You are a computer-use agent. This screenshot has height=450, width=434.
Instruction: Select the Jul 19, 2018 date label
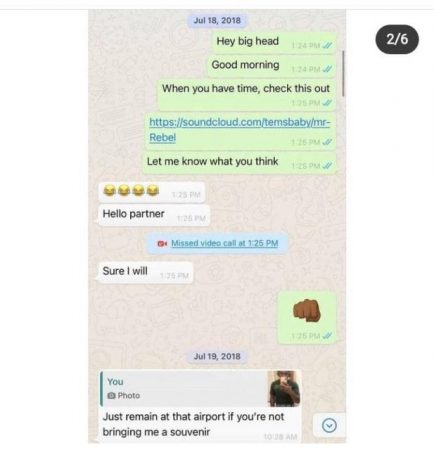[x=217, y=356]
